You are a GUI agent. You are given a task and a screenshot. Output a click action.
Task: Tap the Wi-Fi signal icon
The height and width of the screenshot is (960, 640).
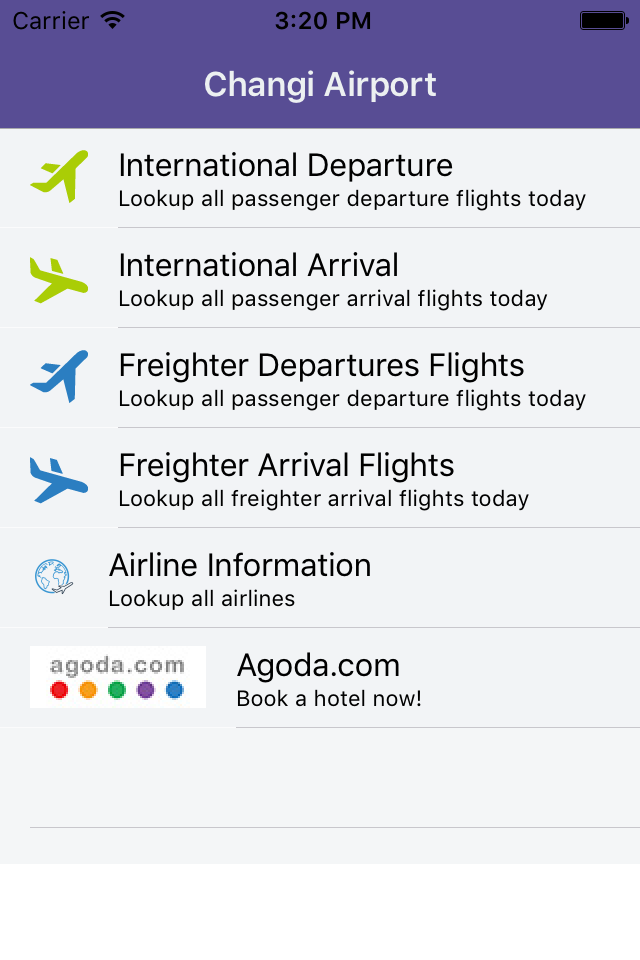110,19
